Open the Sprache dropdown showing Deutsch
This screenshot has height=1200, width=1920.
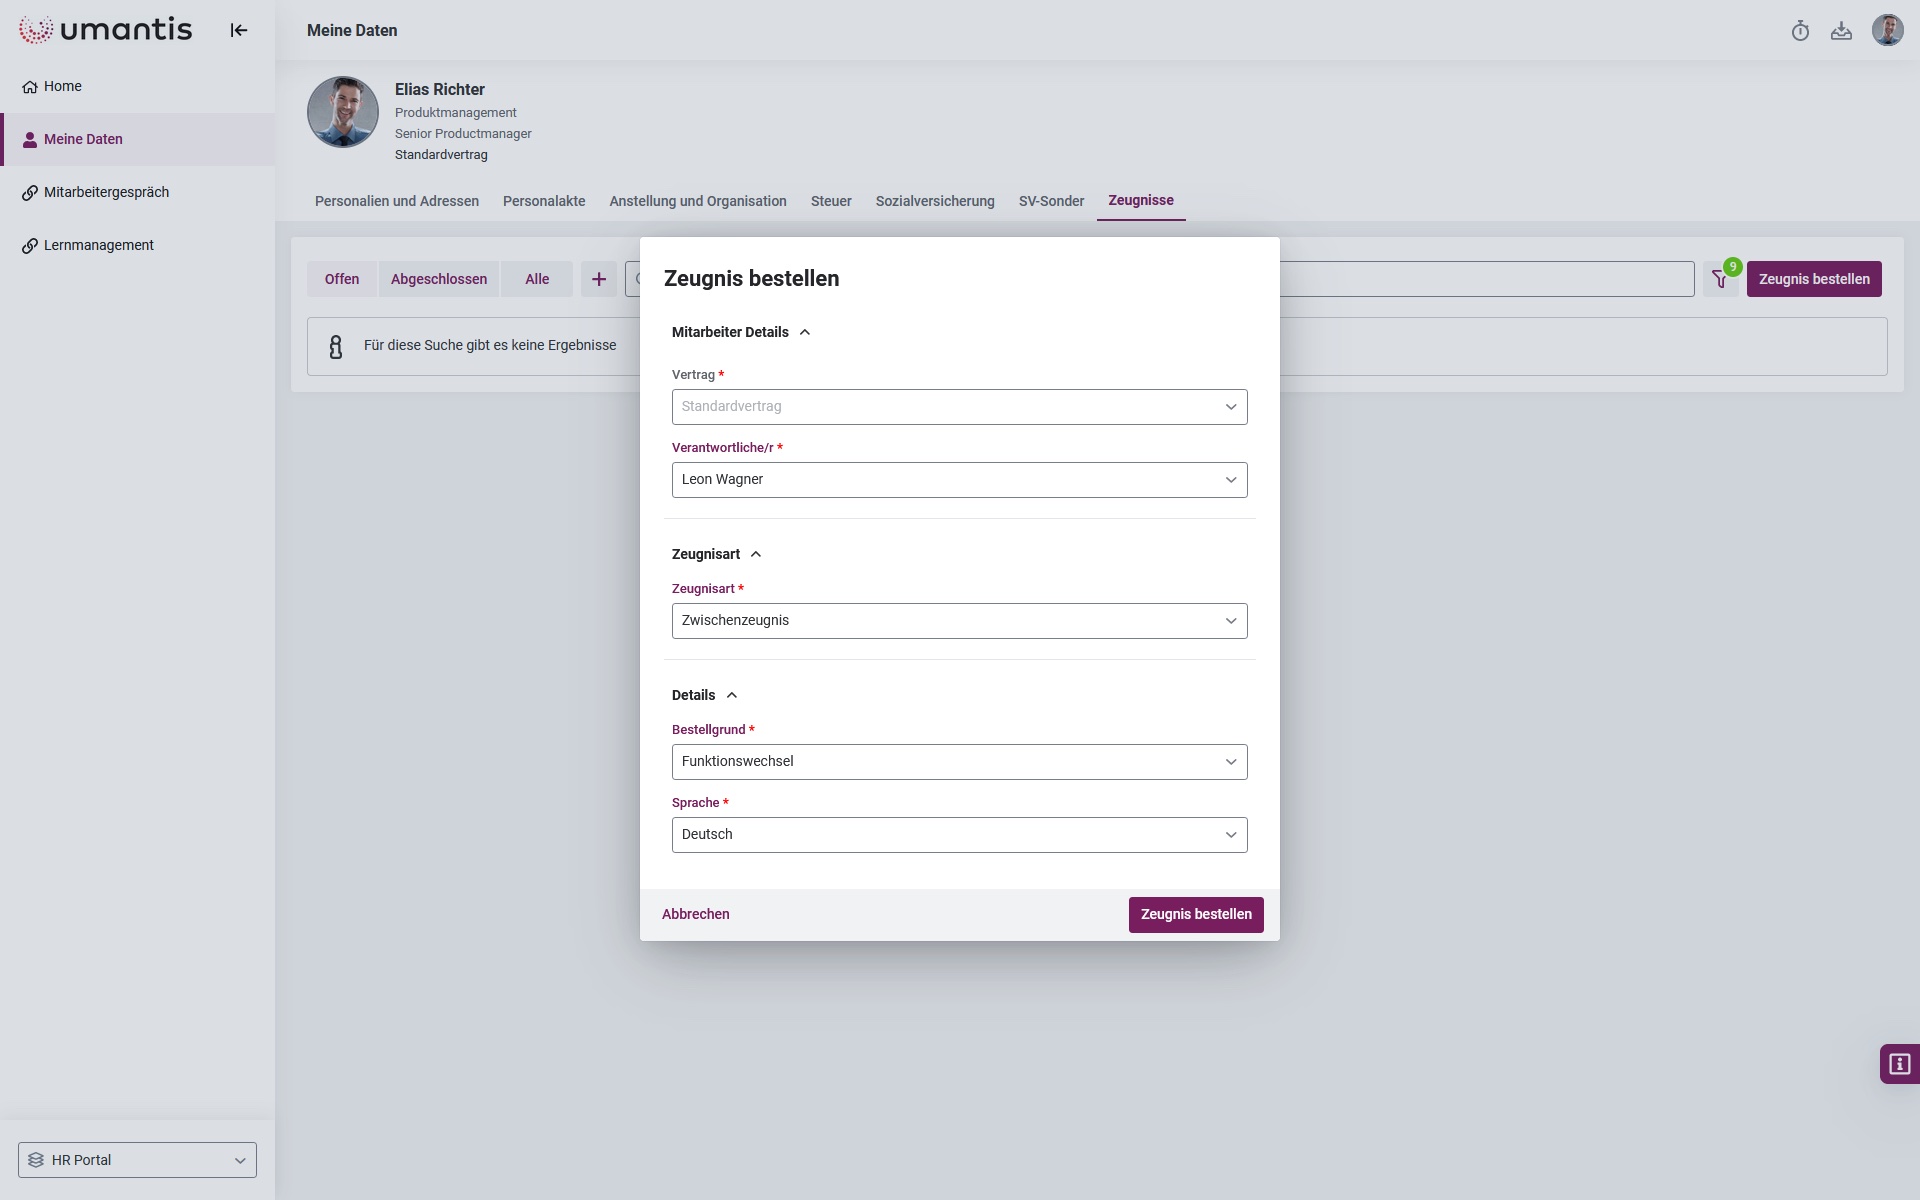(x=959, y=835)
